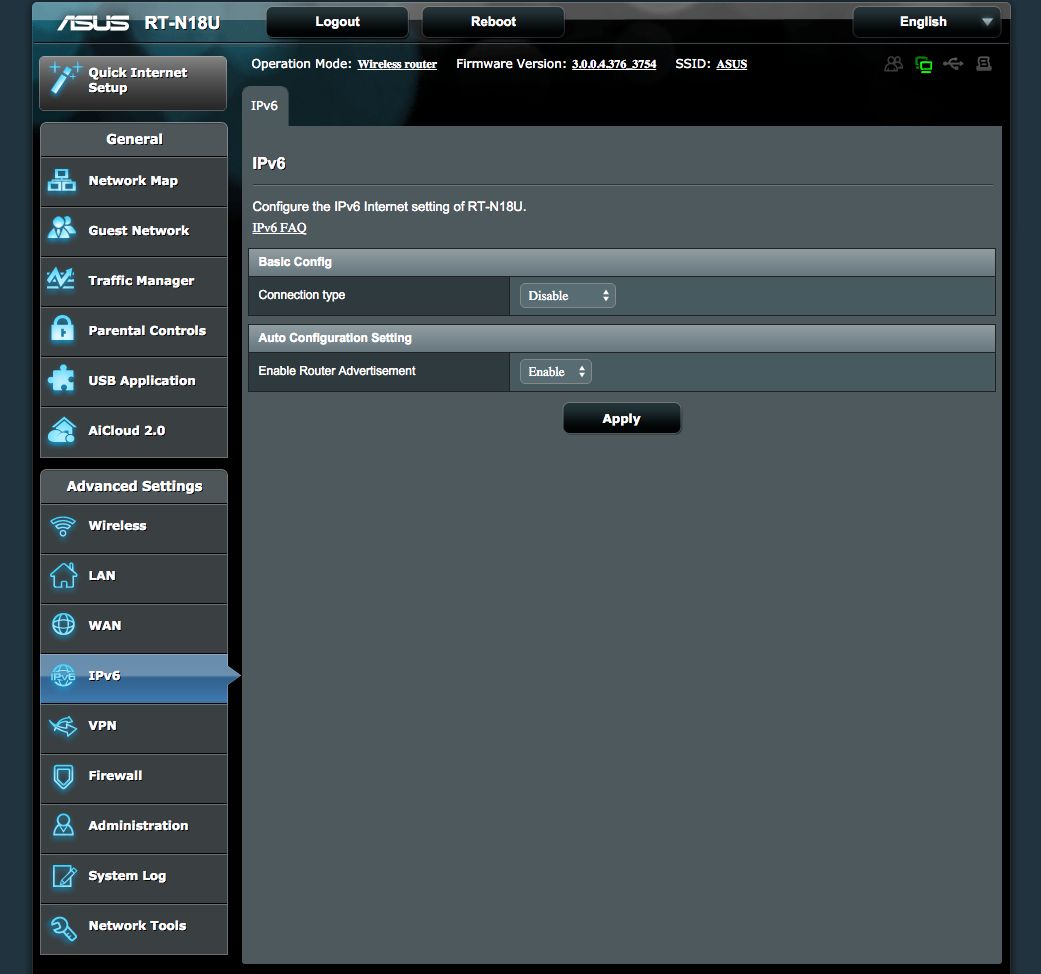
Task: Click the USB Application puzzle icon
Action: [62, 379]
